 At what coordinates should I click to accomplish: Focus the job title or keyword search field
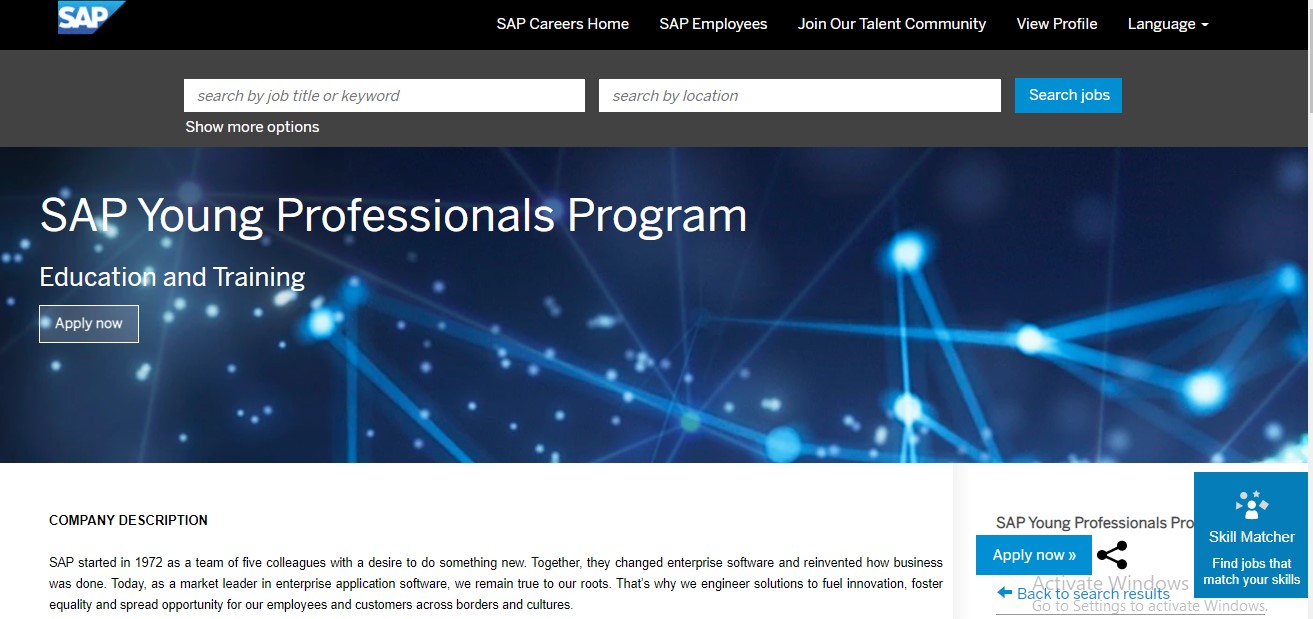click(384, 96)
